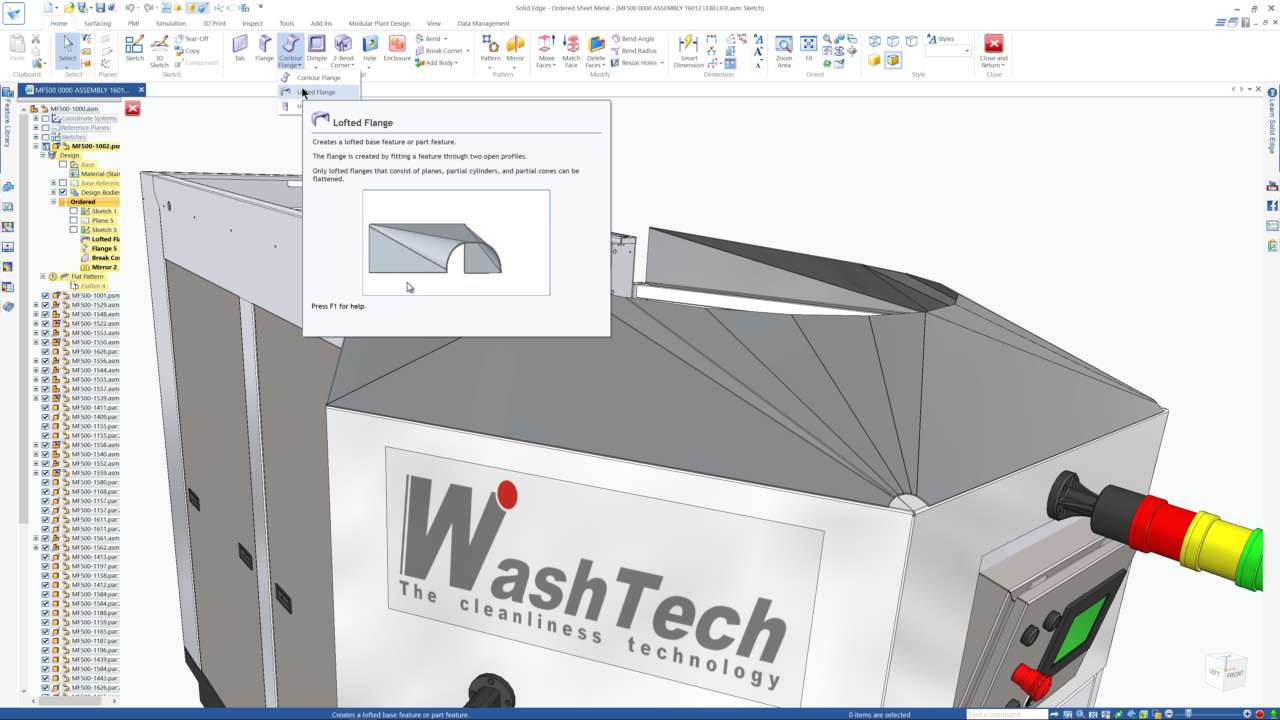The width and height of the screenshot is (1280, 720).
Task: Open the Styles dropdown box
Action: 948,50
